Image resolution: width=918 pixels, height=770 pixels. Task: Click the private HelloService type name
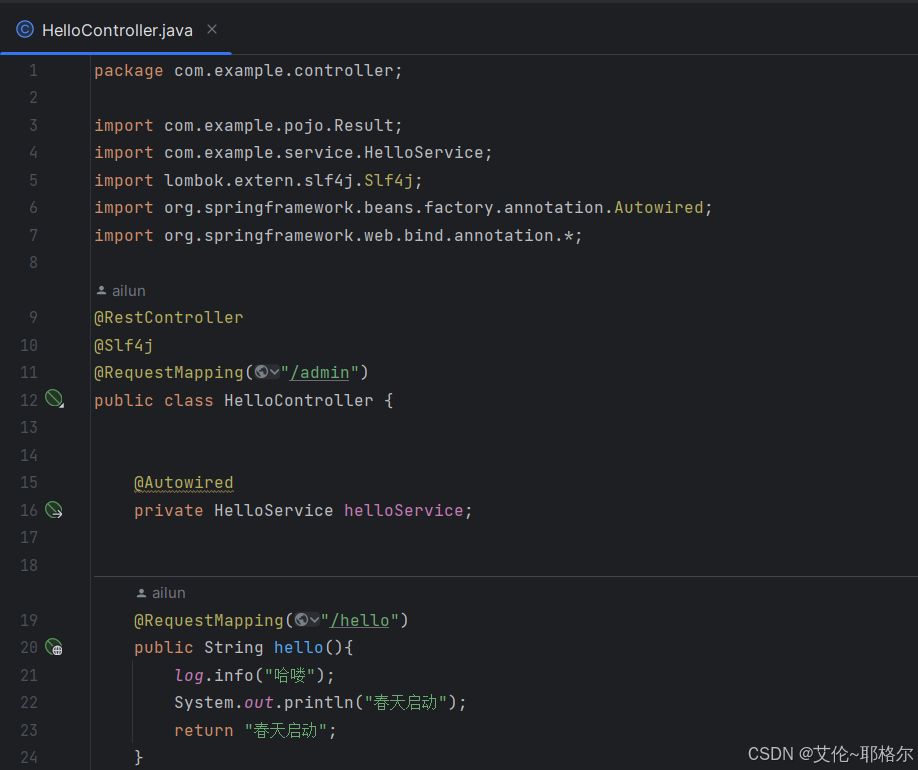273,510
